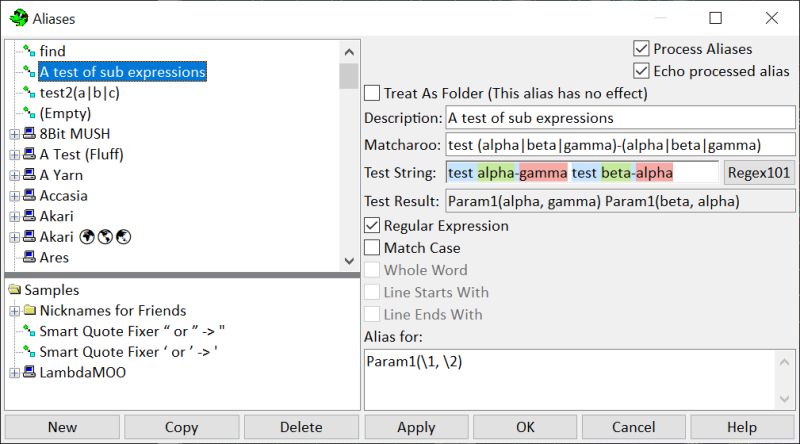800x444 pixels.
Task: Click the computer icon for LambdaMOO
Action: click(30, 372)
